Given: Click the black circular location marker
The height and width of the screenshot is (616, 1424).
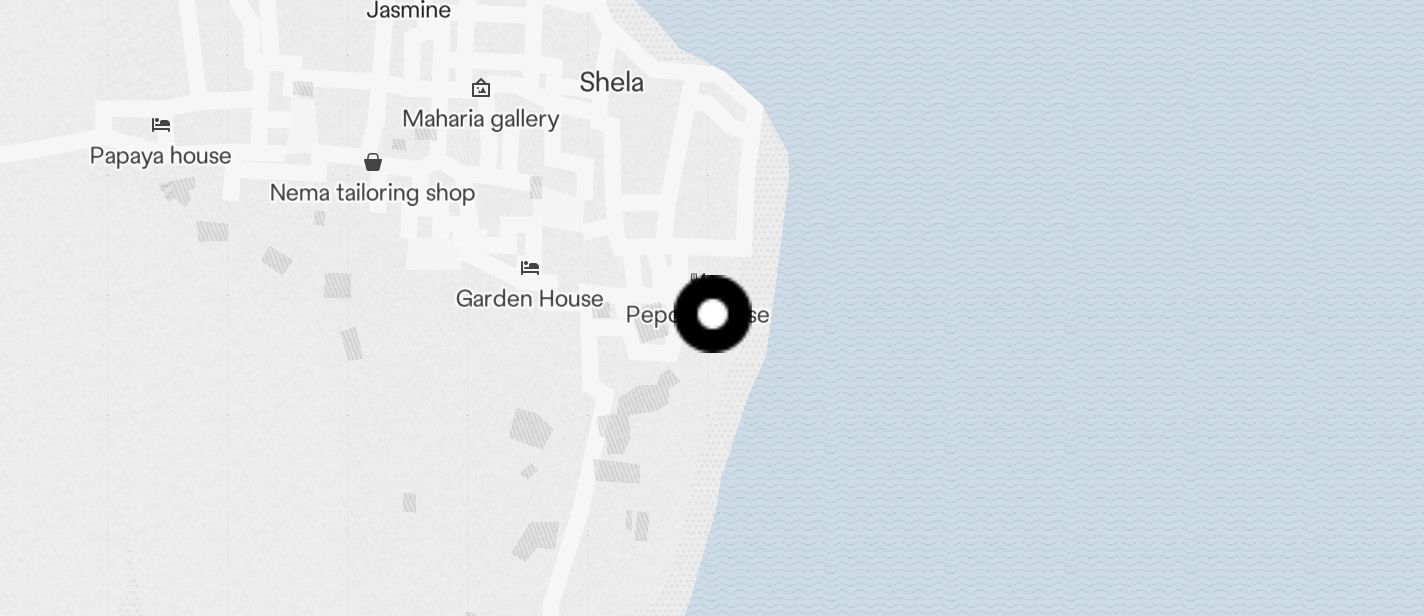Looking at the screenshot, I should click(713, 314).
